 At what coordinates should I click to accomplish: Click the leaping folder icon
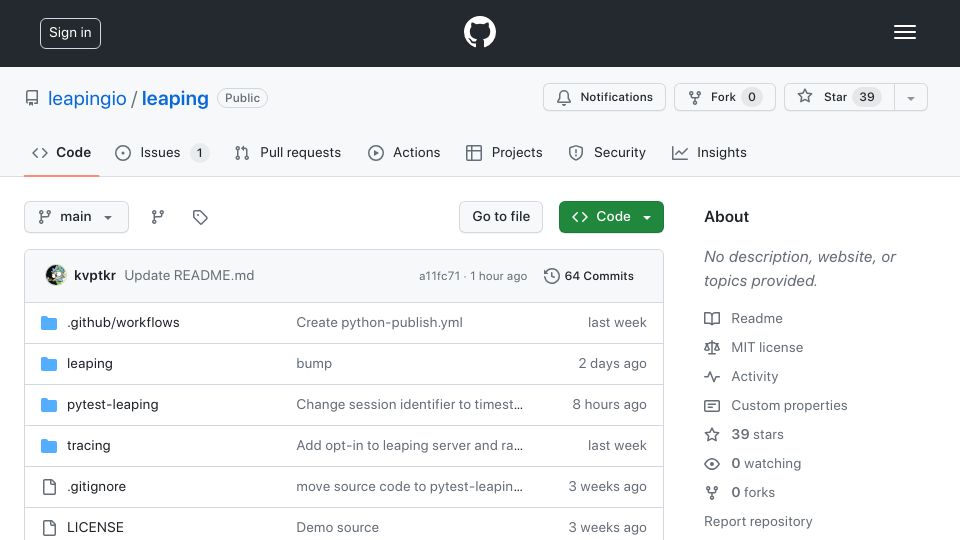[x=49, y=364]
